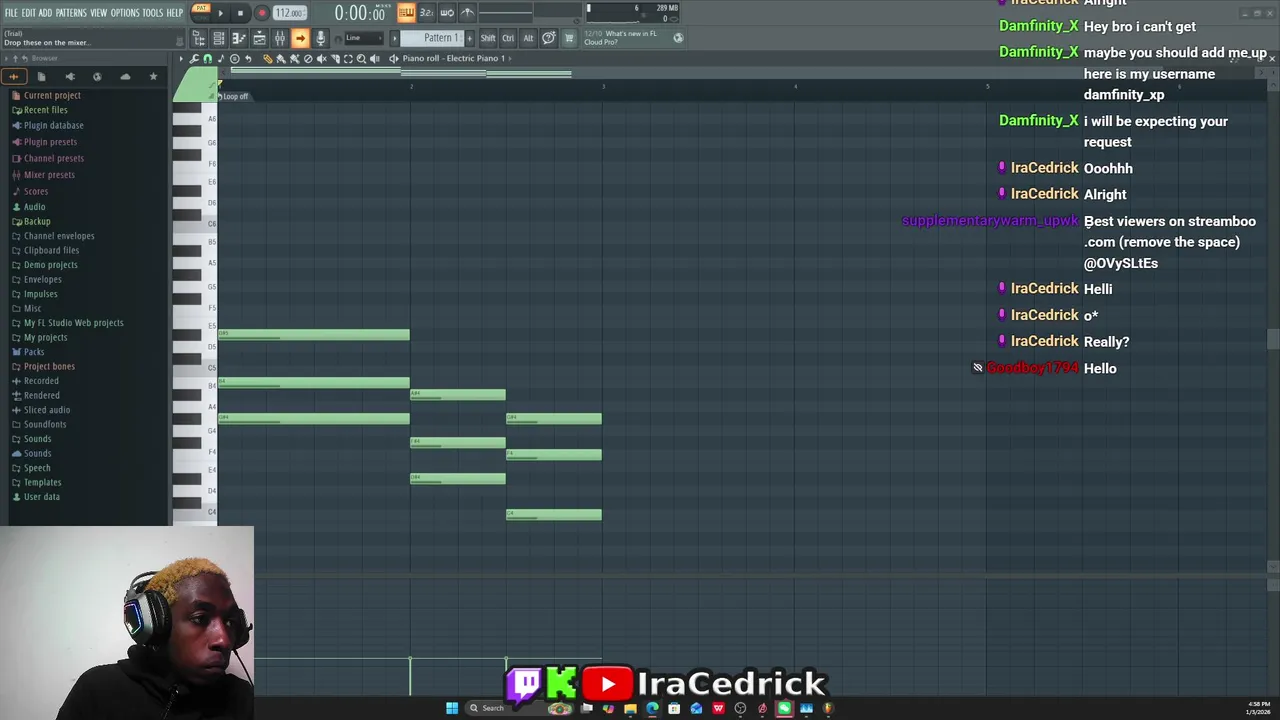Open the Line snap dropdown
This screenshot has height=720, width=1280.
point(364,38)
